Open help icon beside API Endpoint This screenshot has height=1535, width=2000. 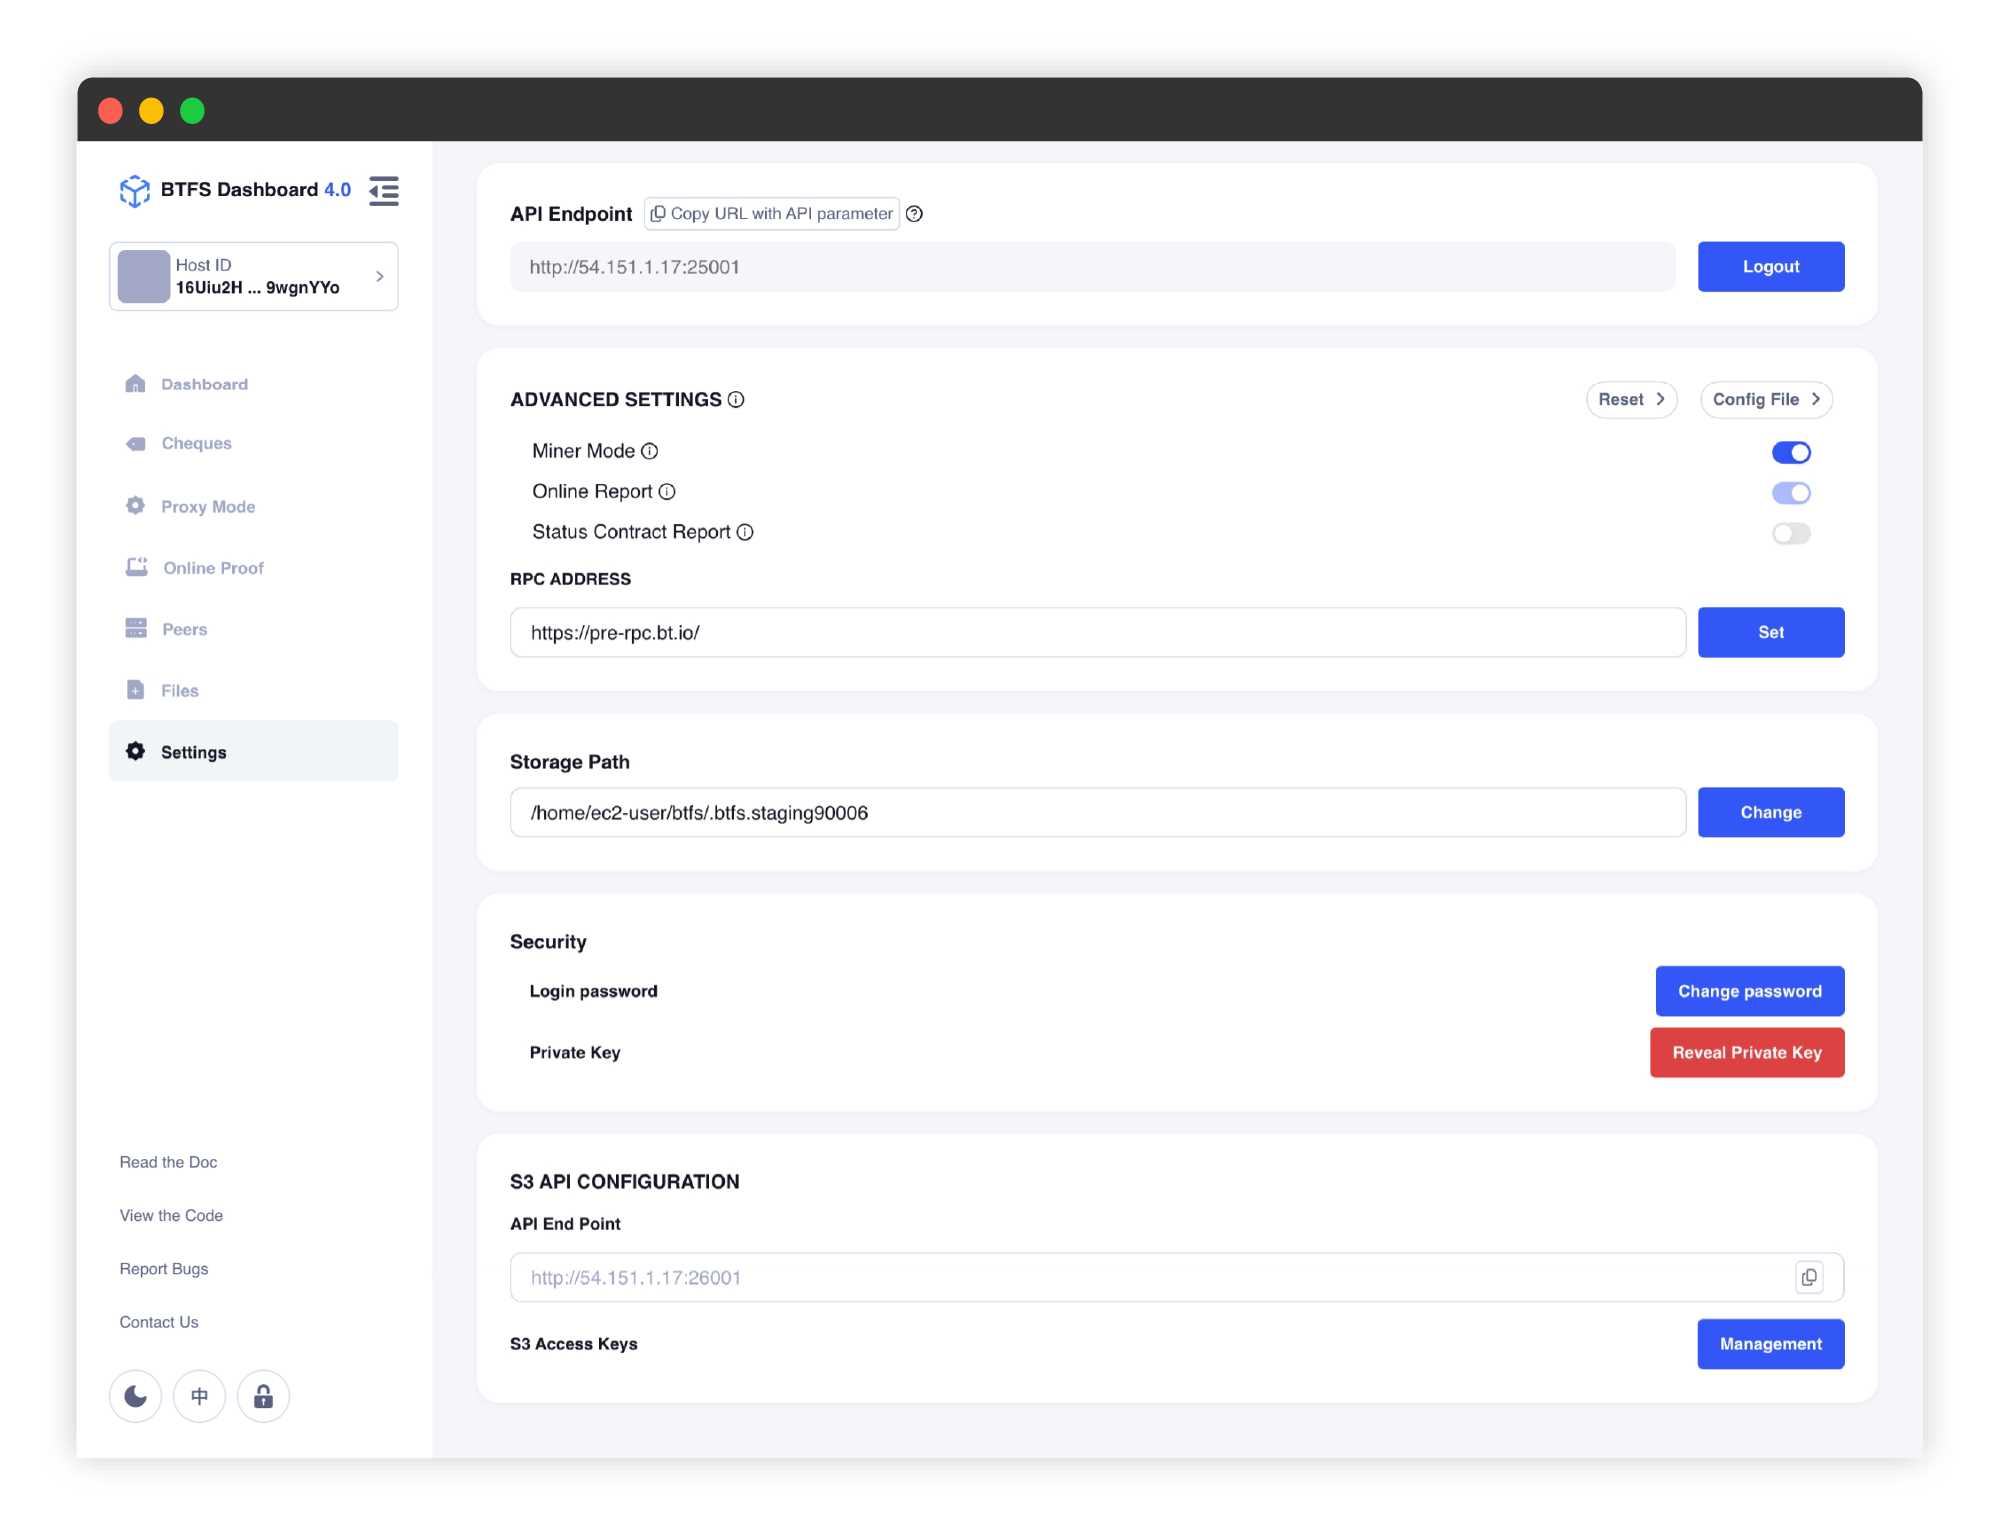[914, 214]
